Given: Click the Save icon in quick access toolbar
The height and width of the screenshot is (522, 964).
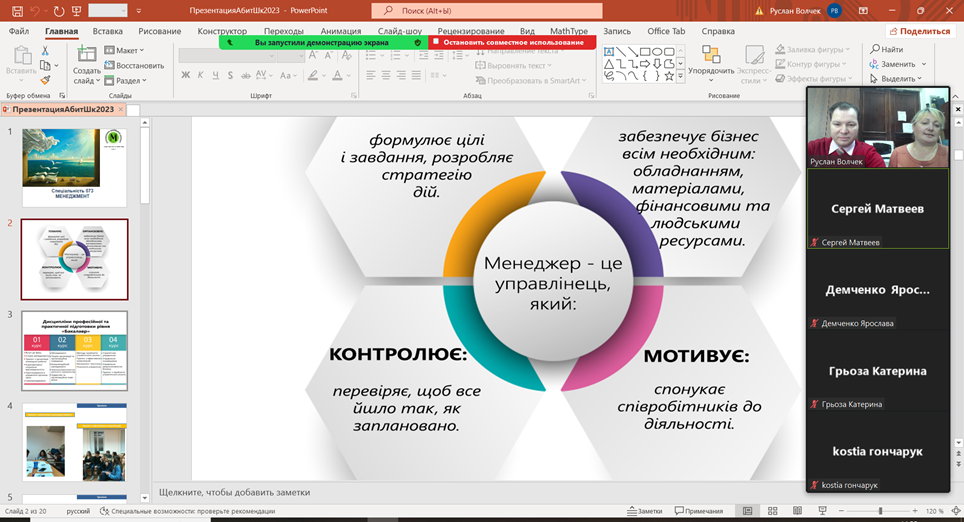Looking at the screenshot, I should point(17,11).
